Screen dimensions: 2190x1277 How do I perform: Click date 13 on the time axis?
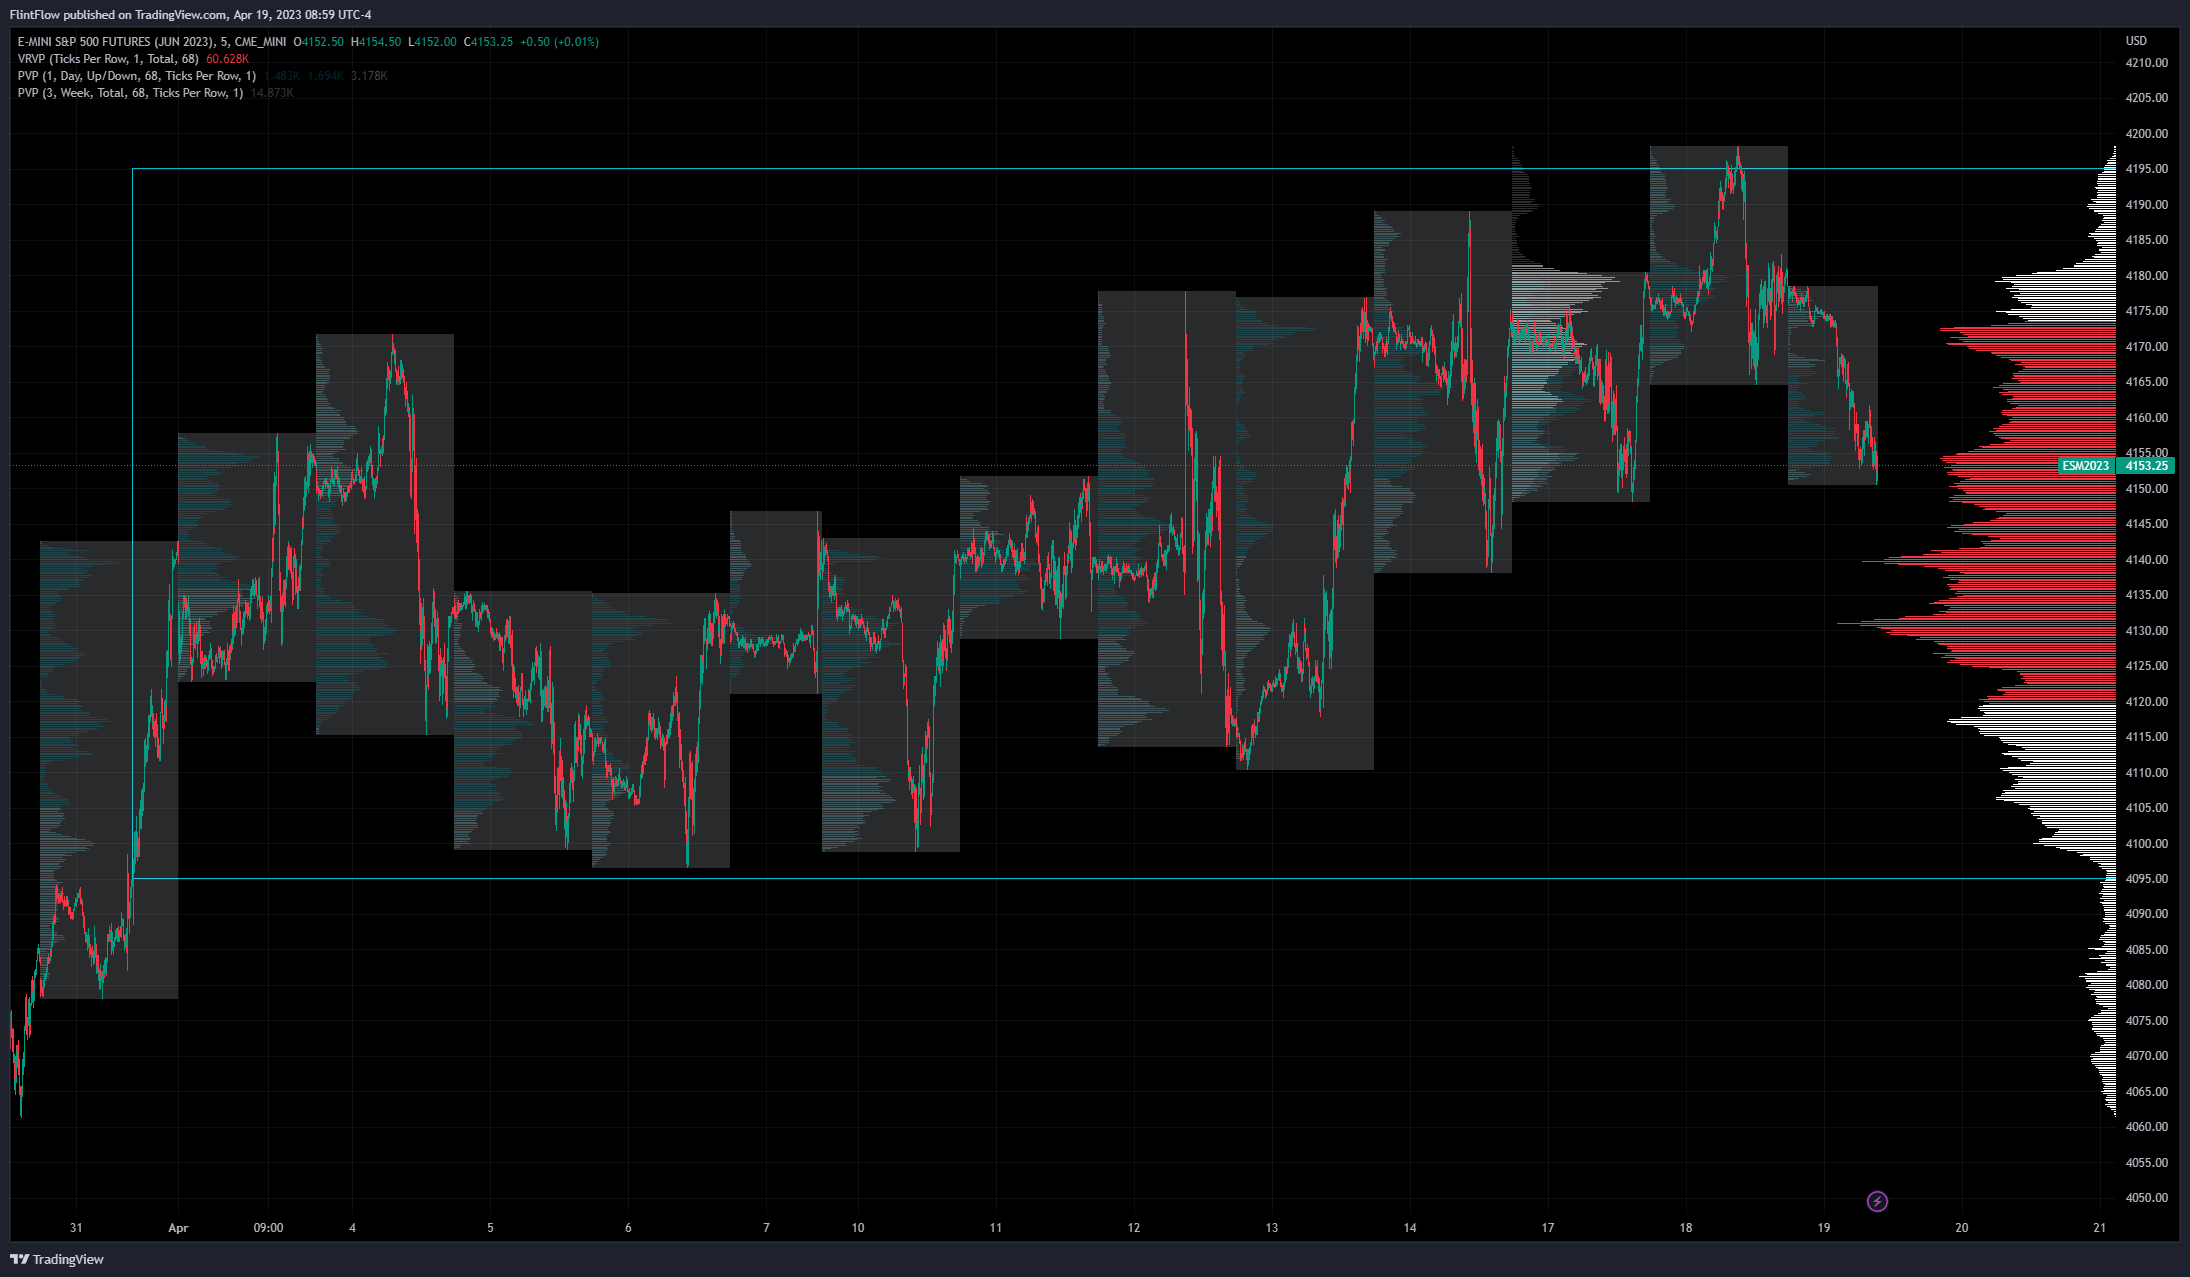[1271, 1228]
